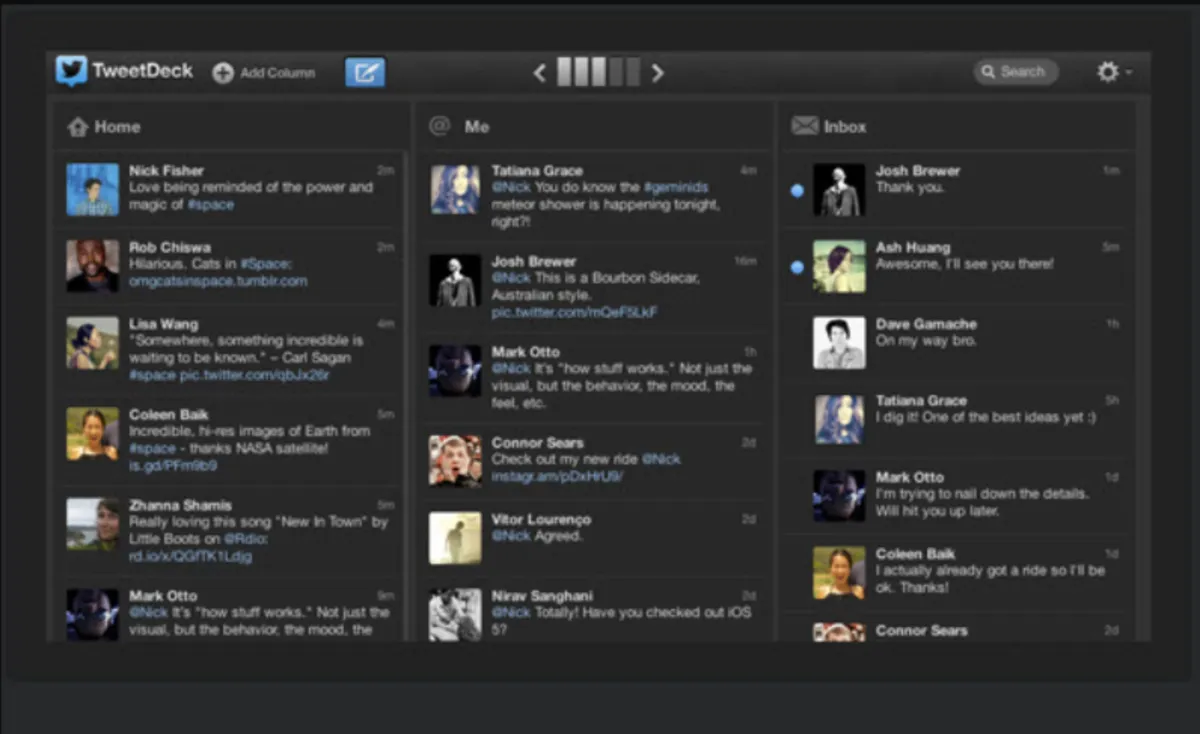The height and width of the screenshot is (734, 1200).
Task: Open Mark Otto's avatar in Inbox
Action: click(x=839, y=496)
